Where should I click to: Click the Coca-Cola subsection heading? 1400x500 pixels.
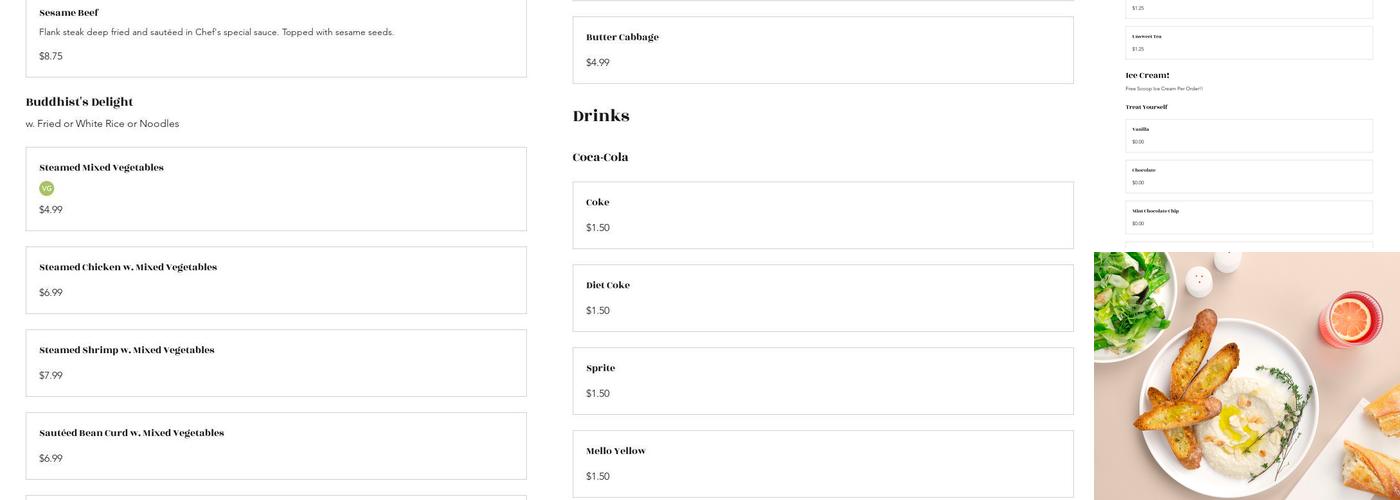600,157
